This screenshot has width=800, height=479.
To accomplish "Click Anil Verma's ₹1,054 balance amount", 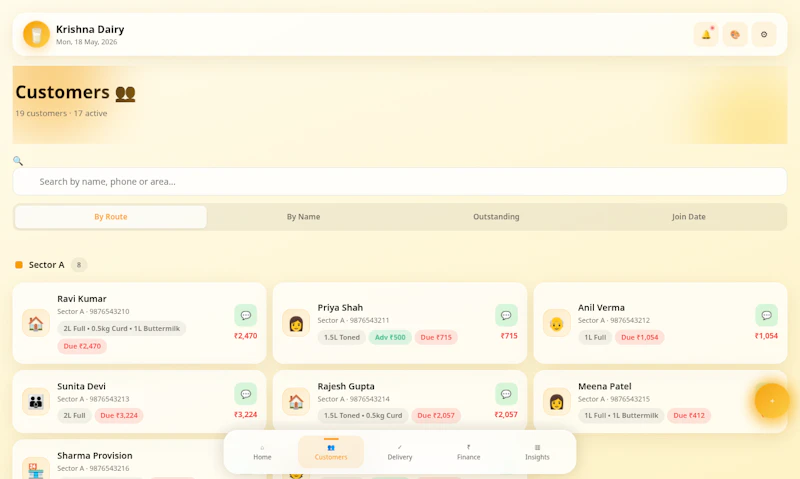I will (766, 336).
